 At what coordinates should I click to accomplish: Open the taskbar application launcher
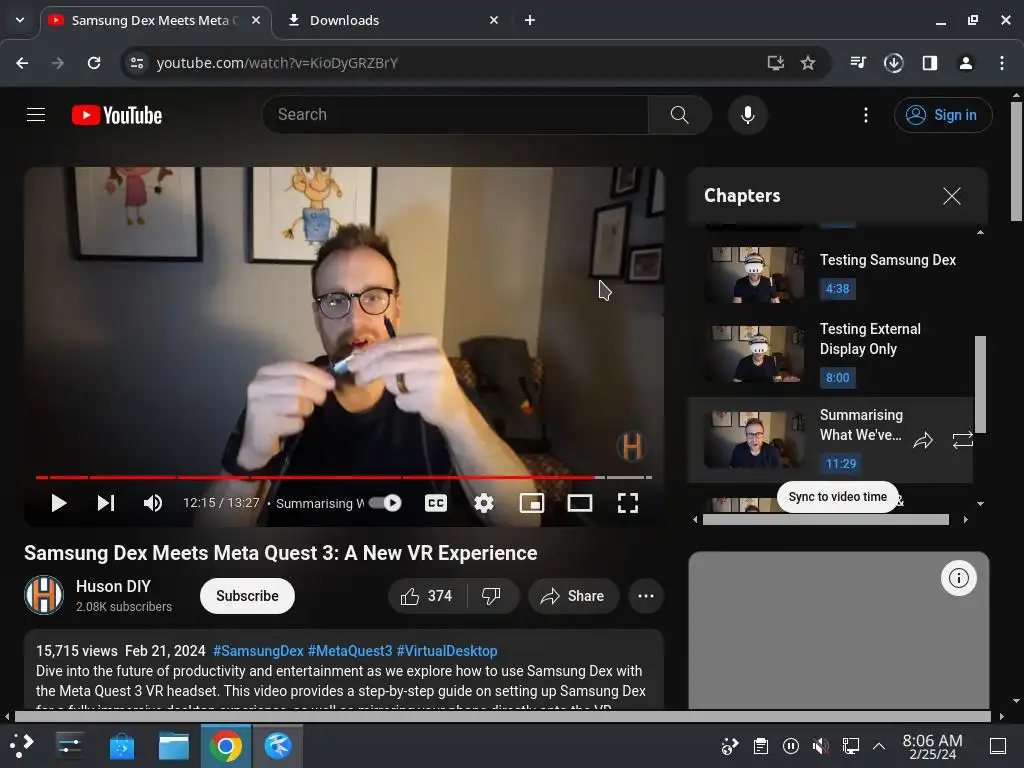click(21, 745)
